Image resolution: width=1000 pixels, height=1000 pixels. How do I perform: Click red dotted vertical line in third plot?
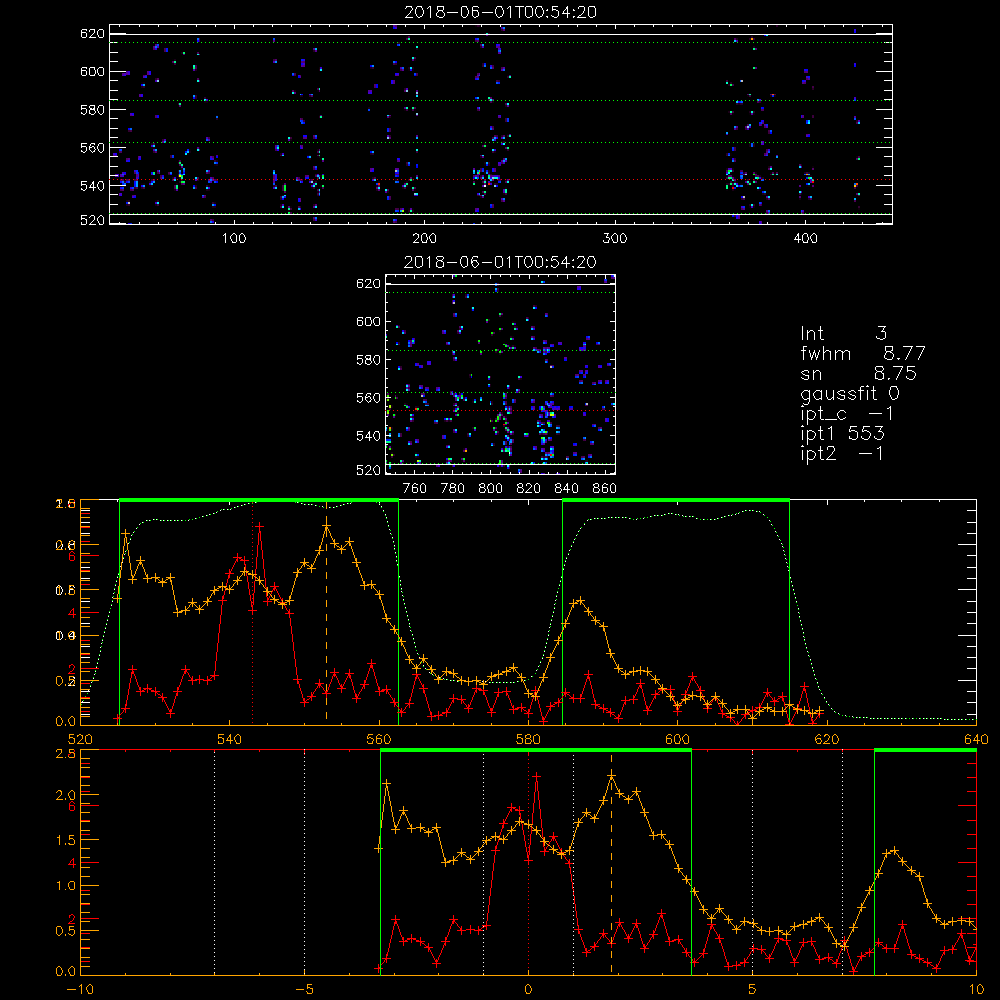253,612
